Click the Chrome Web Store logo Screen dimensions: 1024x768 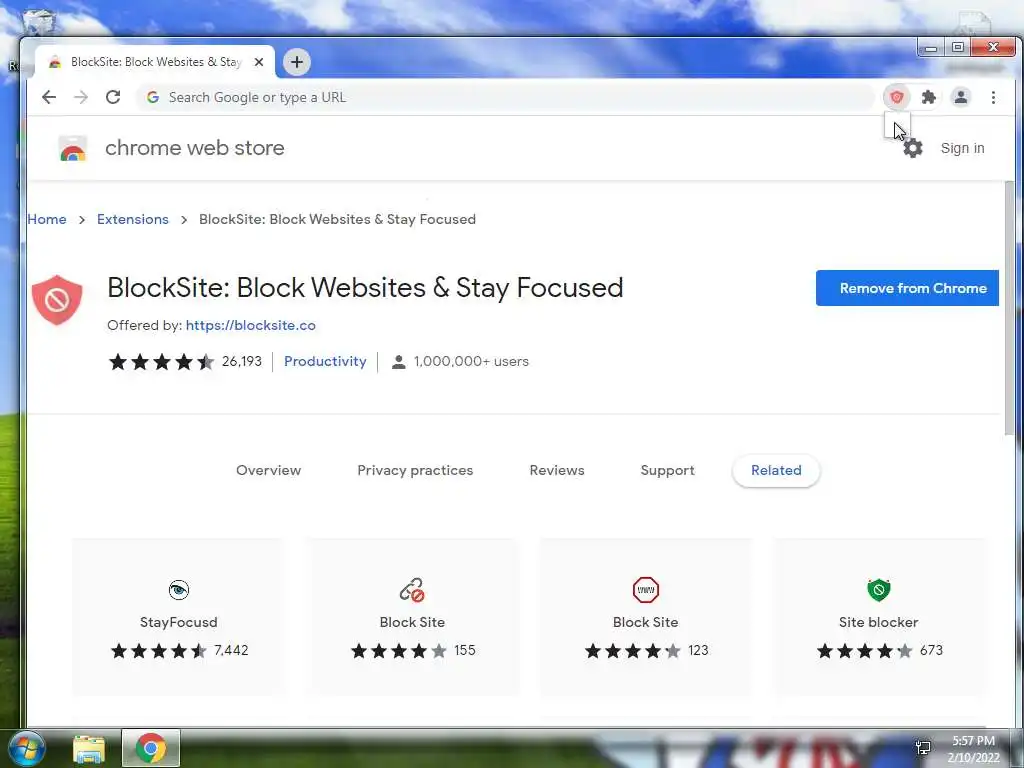pyautogui.click(x=72, y=148)
